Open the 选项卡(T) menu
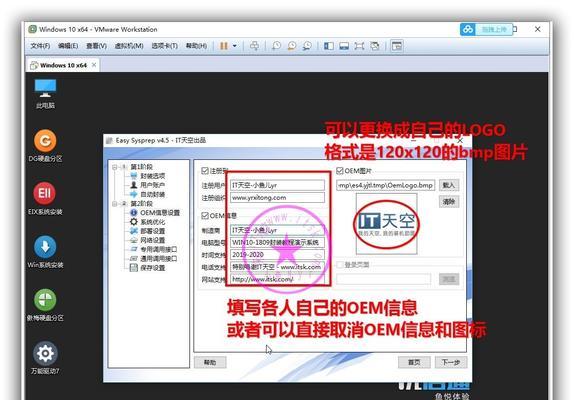This screenshot has width=574, height=400. tap(165, 46)
